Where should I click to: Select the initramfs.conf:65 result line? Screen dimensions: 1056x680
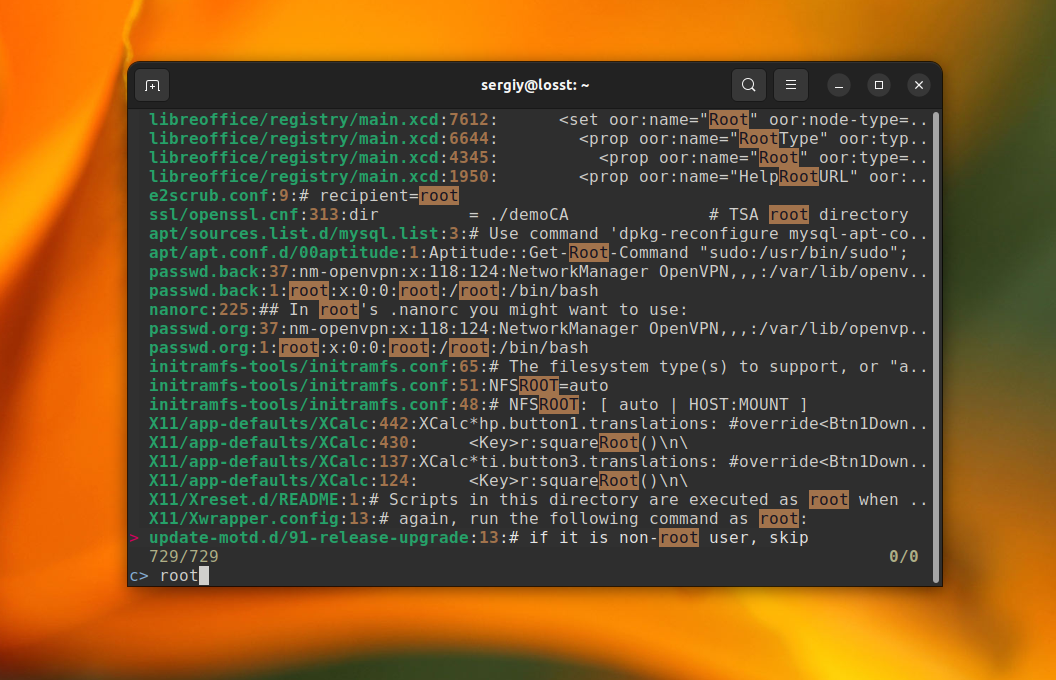[x=537, y=366]
